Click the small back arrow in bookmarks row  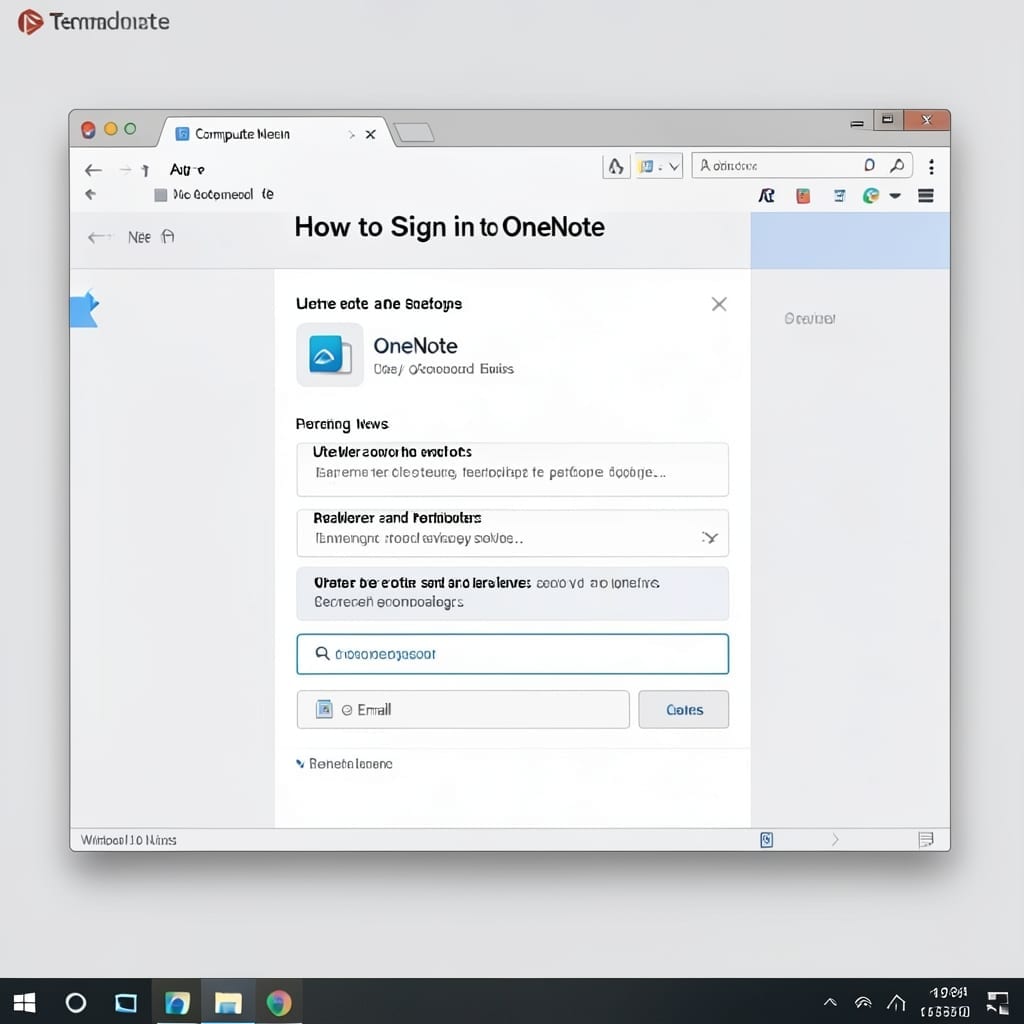[x=90, y=194]
